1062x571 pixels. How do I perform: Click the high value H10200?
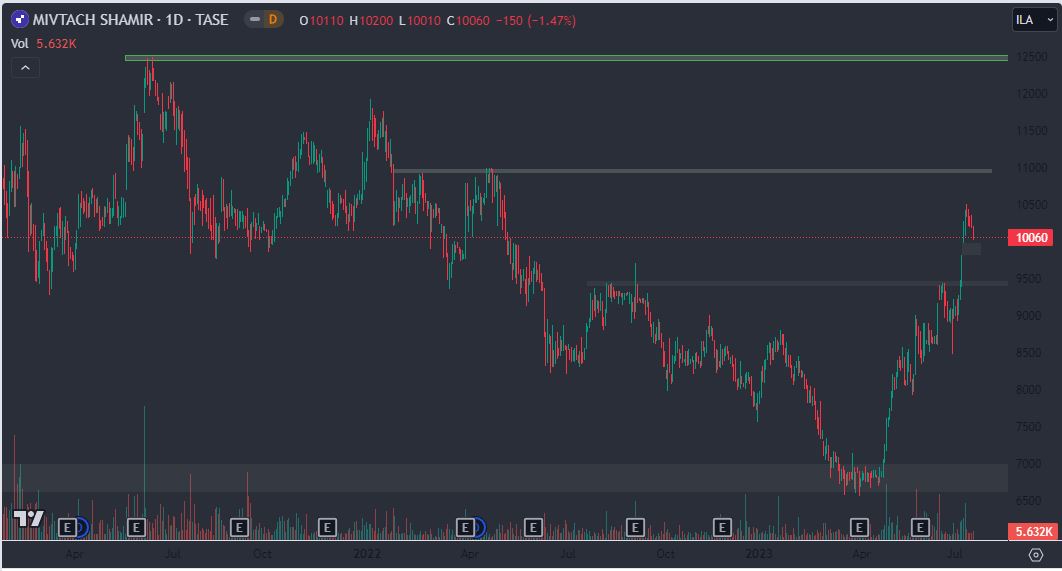[371, 21]
